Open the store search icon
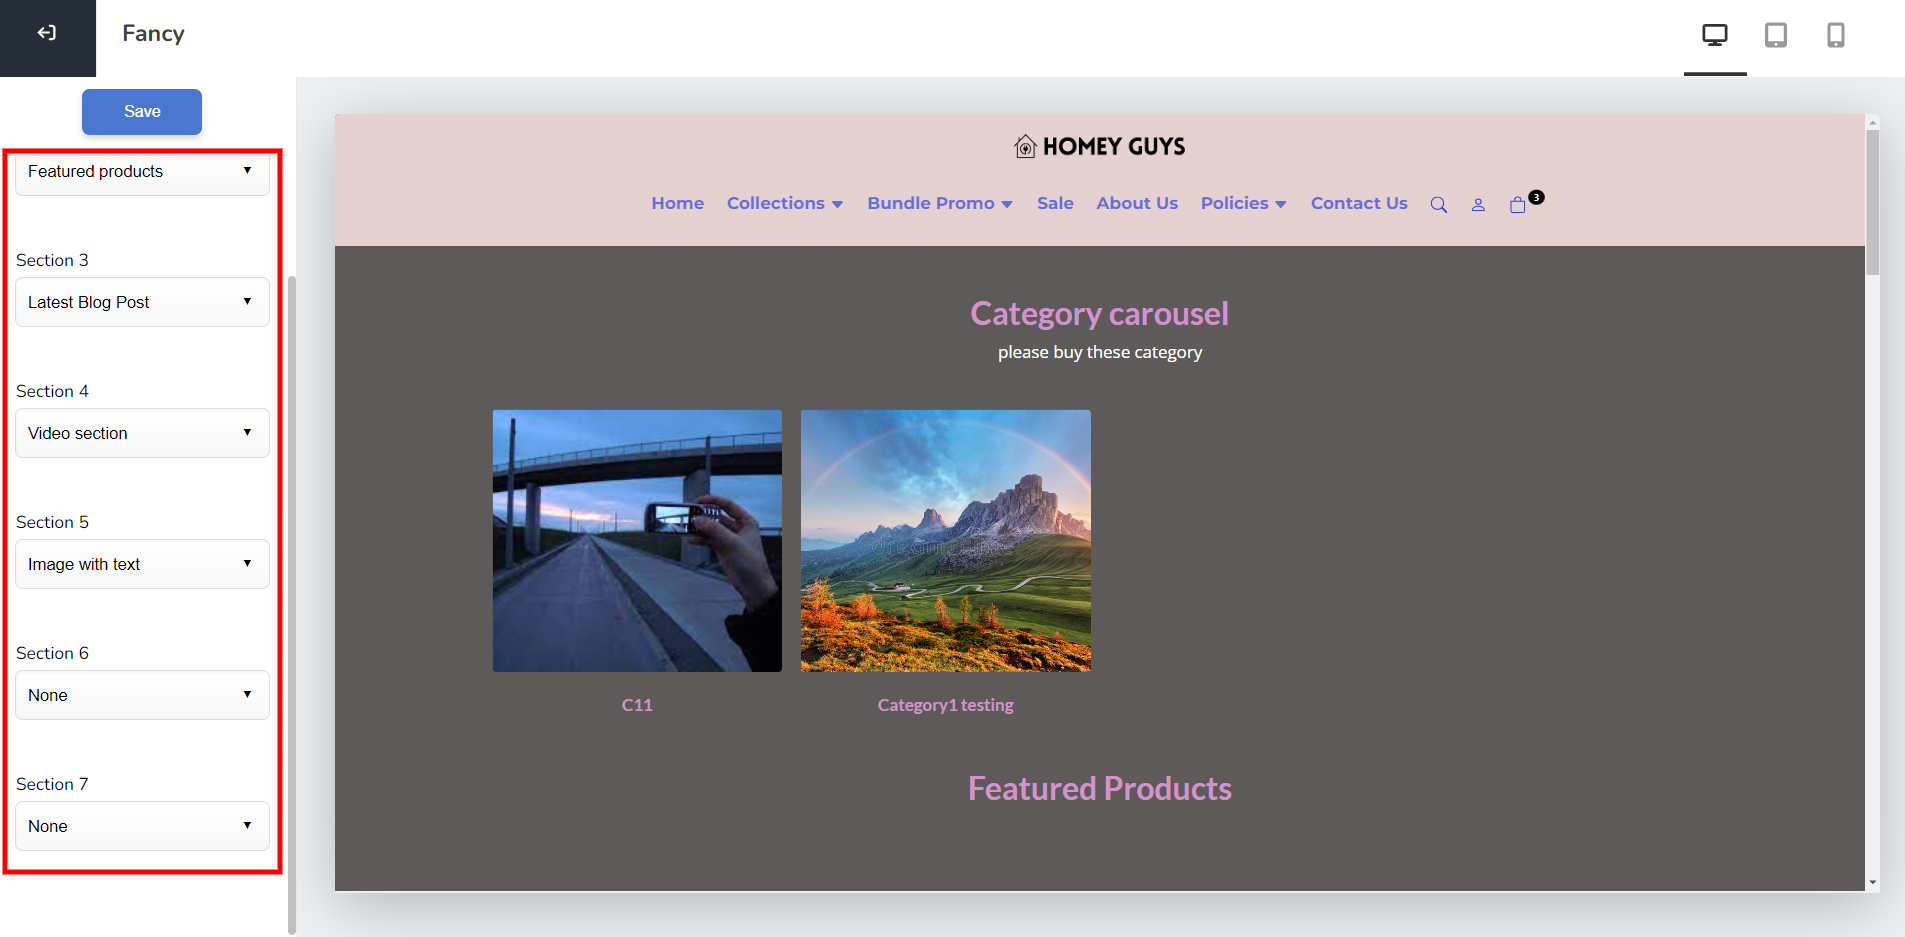The width and height of the screenshot is (1905, 937). click(1439, 205)
